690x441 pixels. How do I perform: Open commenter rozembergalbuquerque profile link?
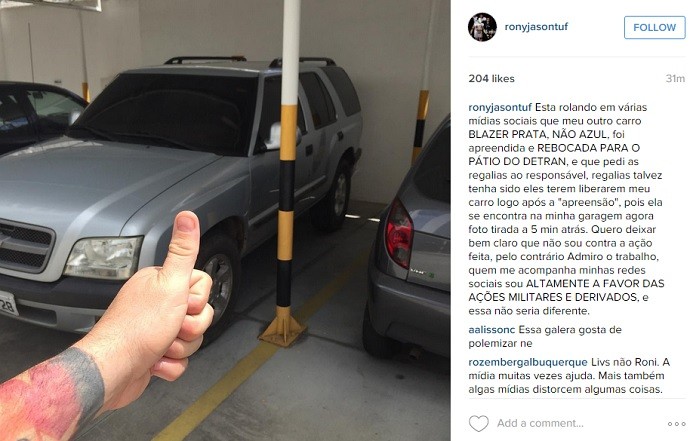[528, 362]
